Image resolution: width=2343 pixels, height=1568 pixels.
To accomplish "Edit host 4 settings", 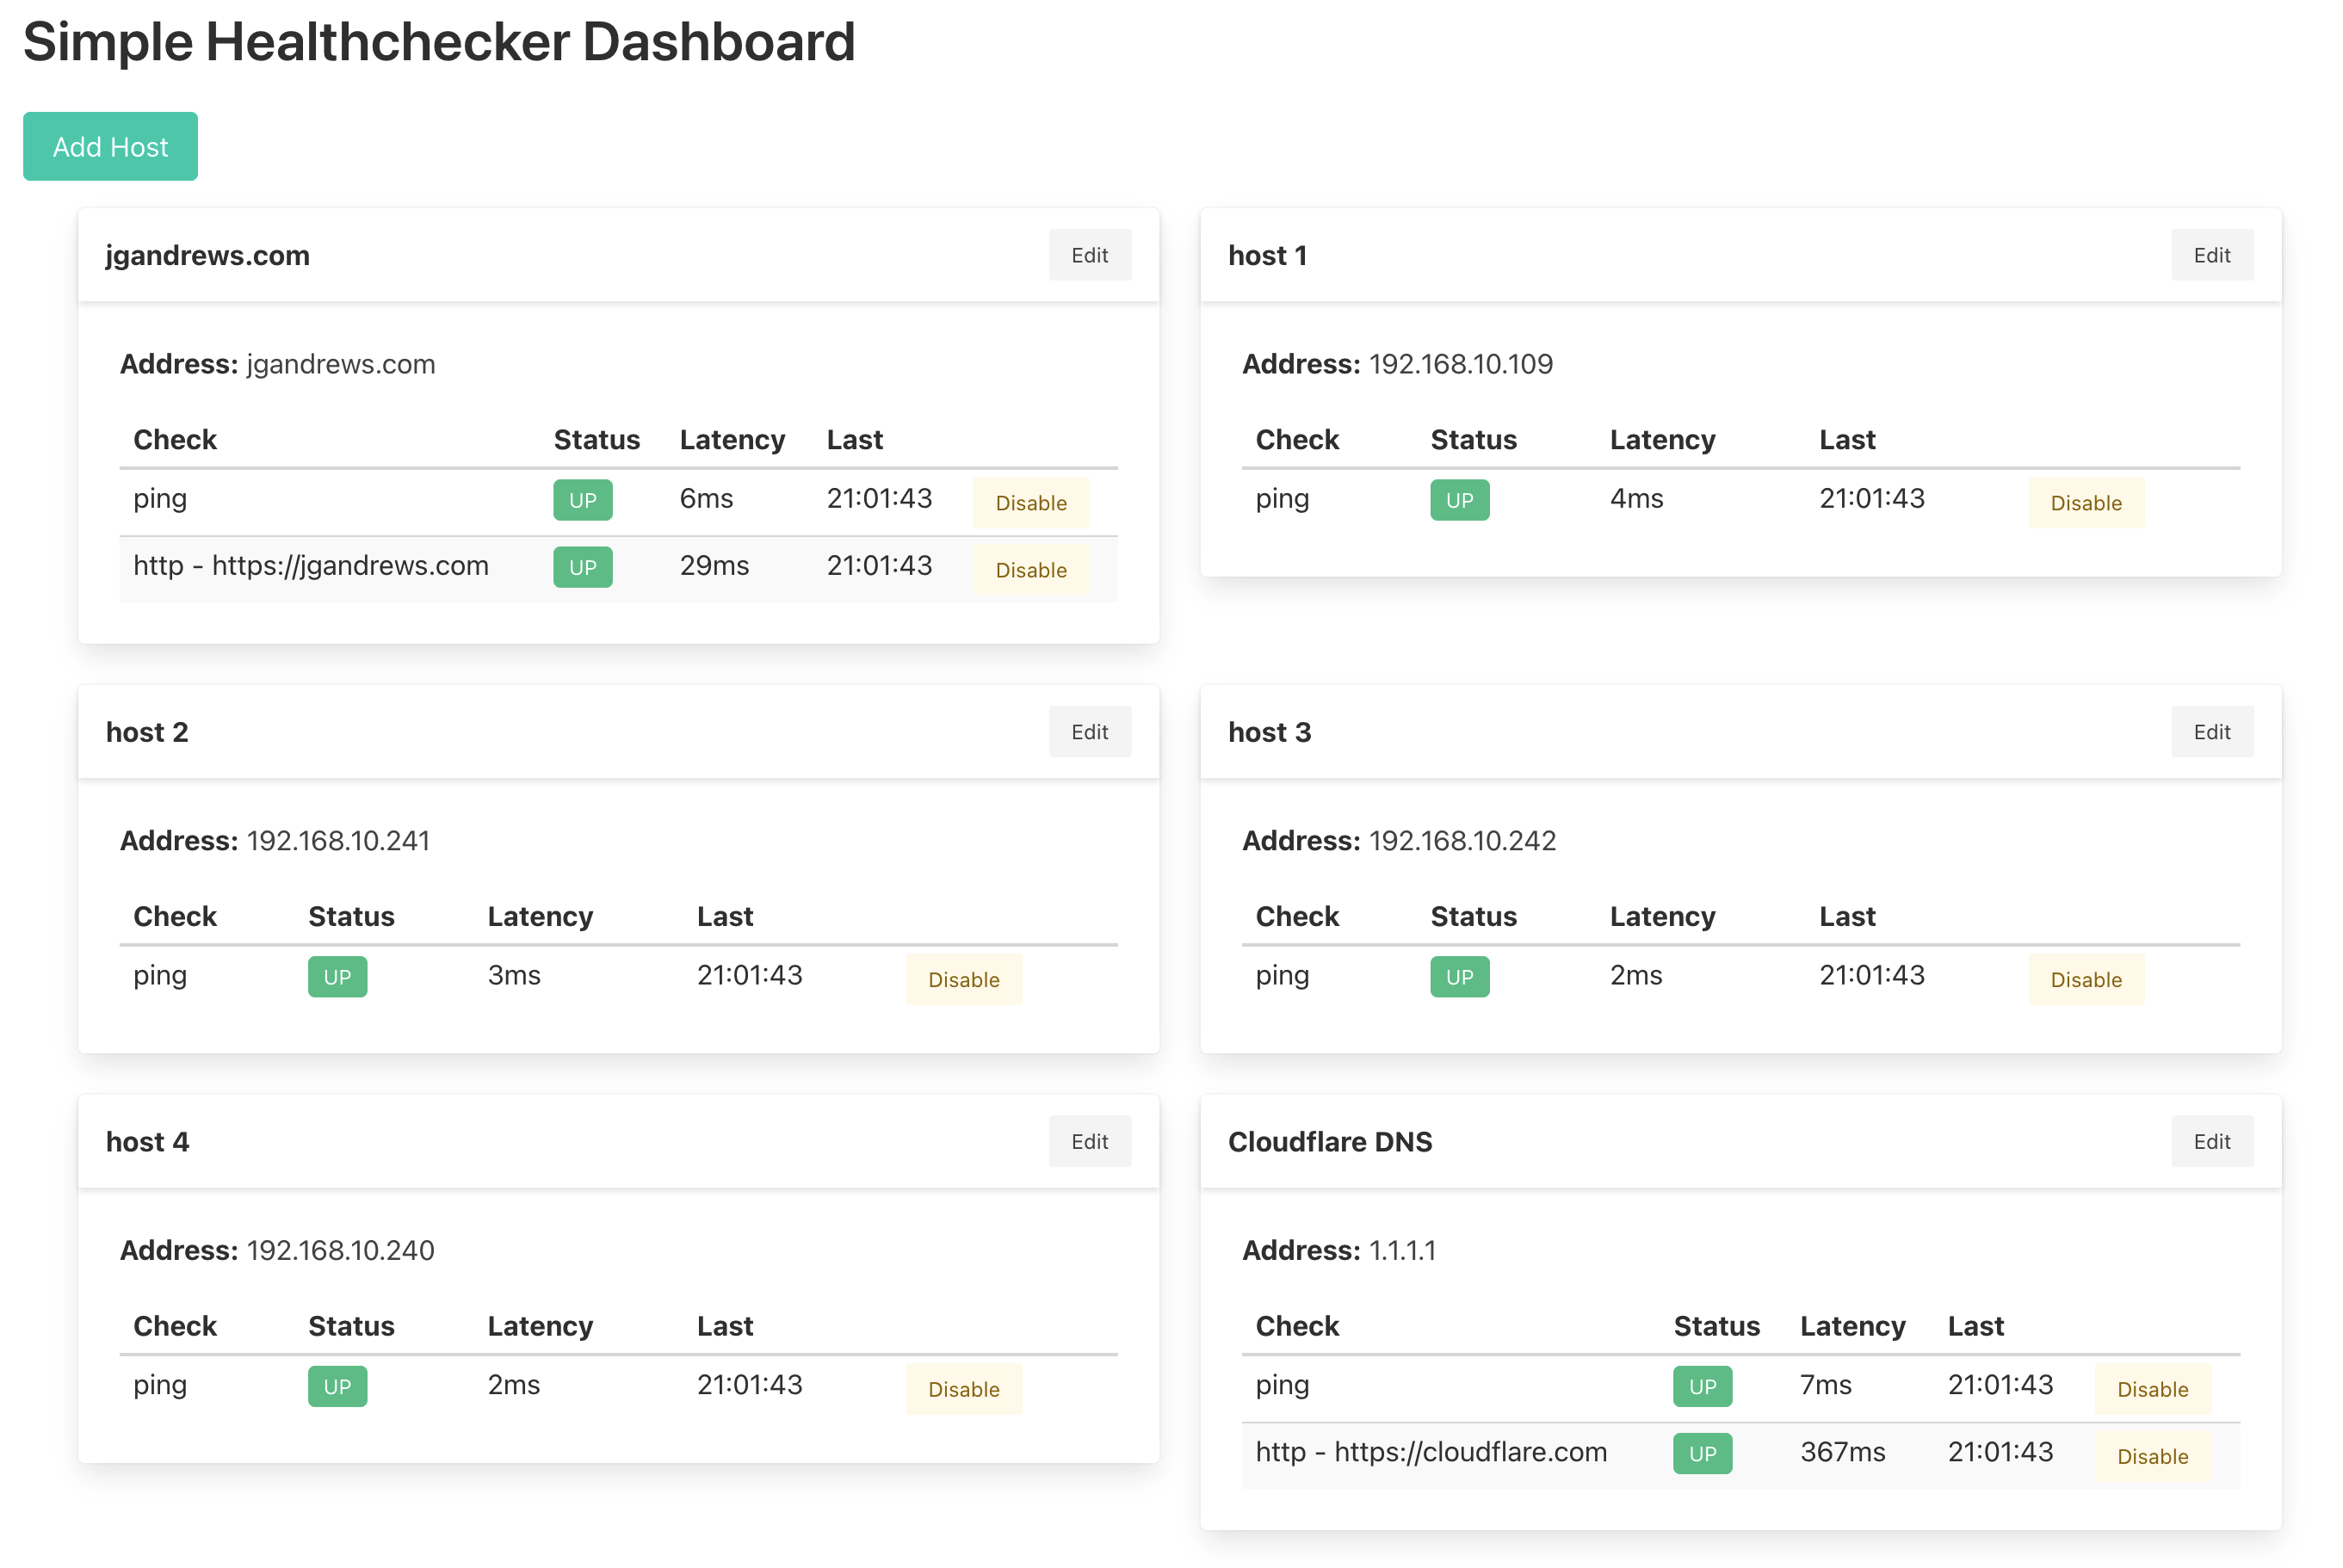I will coord(1089,1141).
